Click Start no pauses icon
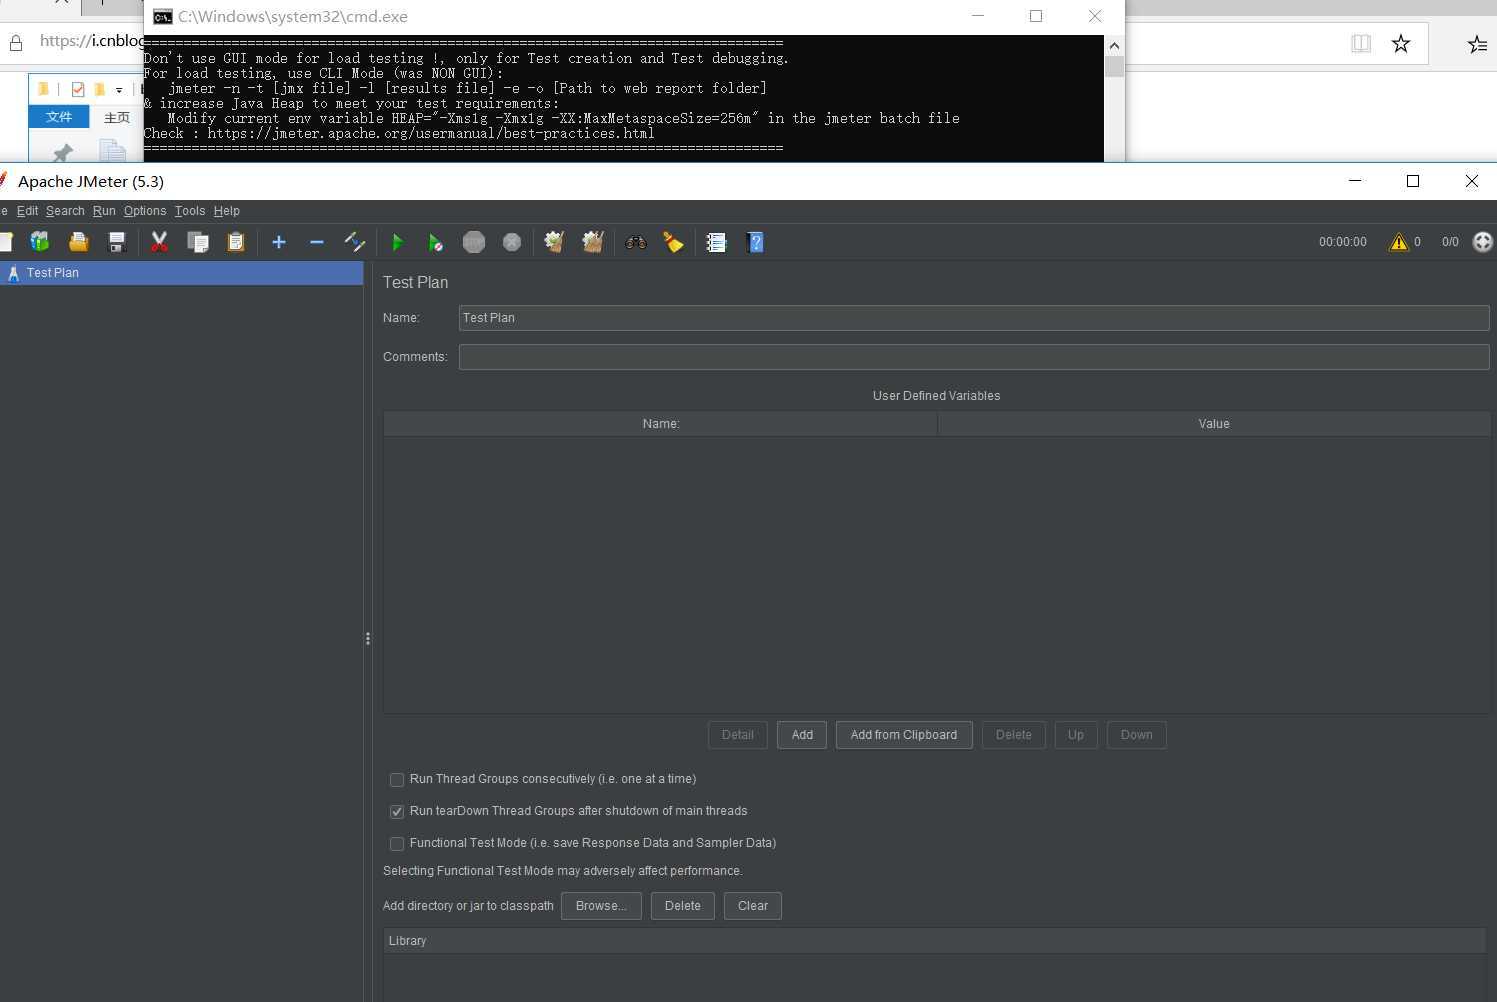 (x=435, y=242)
